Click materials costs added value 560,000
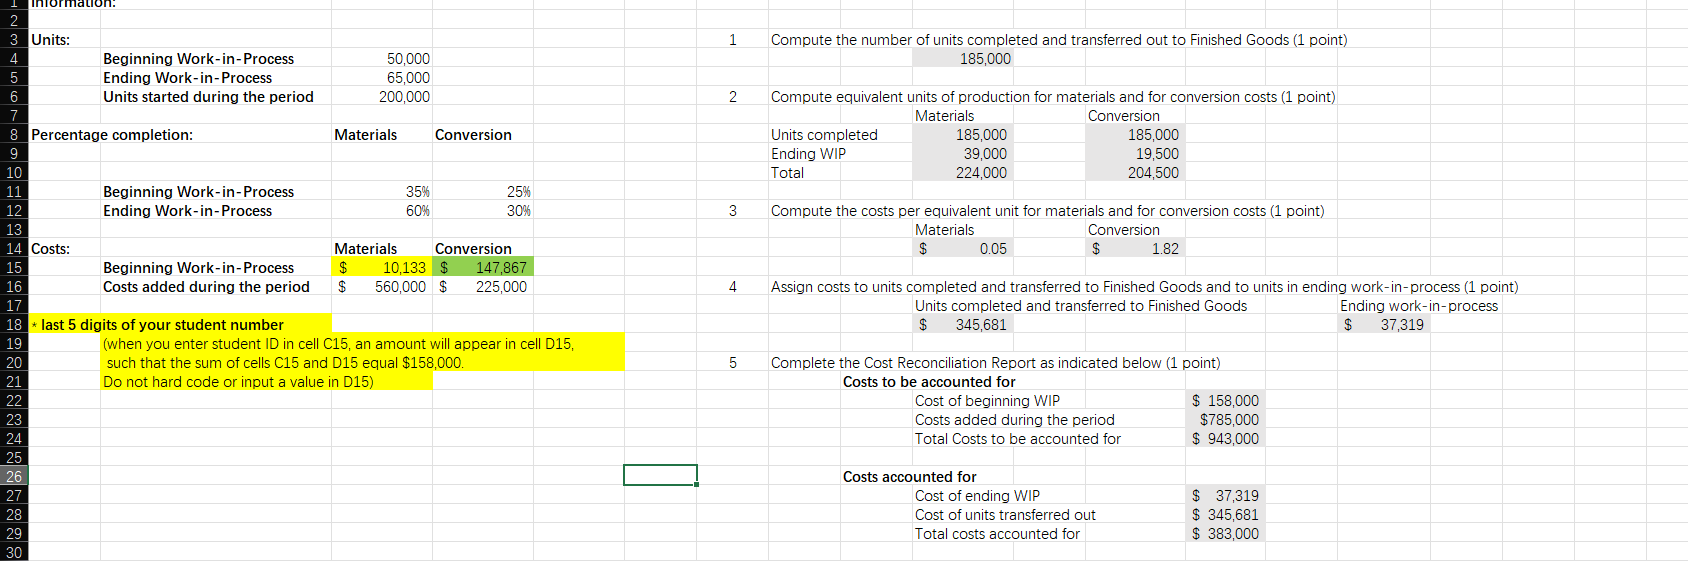This screenshot has width=1688, height=561. click(382, 287)
